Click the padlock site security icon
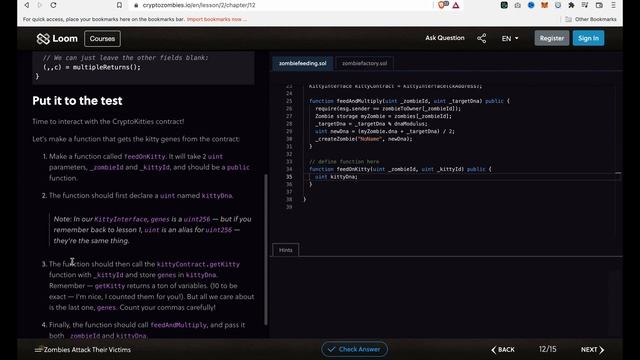640x360 pixels. pos(136,5)
